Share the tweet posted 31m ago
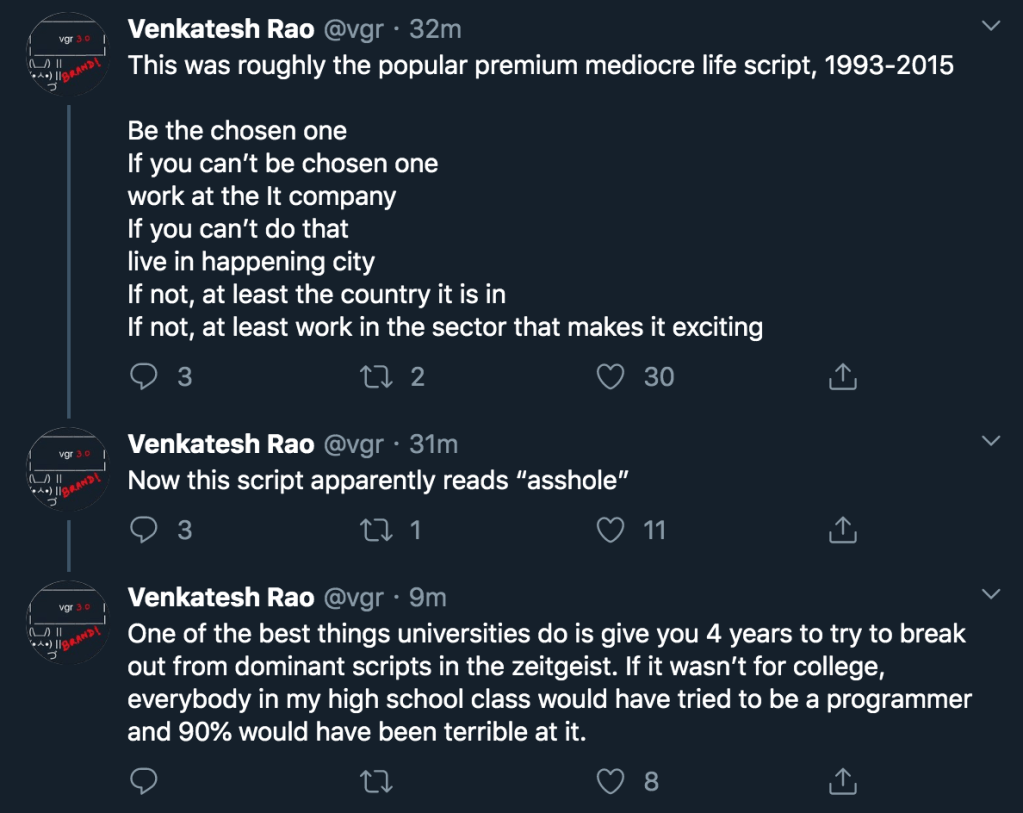Viewport: 1023px width, 813px height. [x=842, y=530]
